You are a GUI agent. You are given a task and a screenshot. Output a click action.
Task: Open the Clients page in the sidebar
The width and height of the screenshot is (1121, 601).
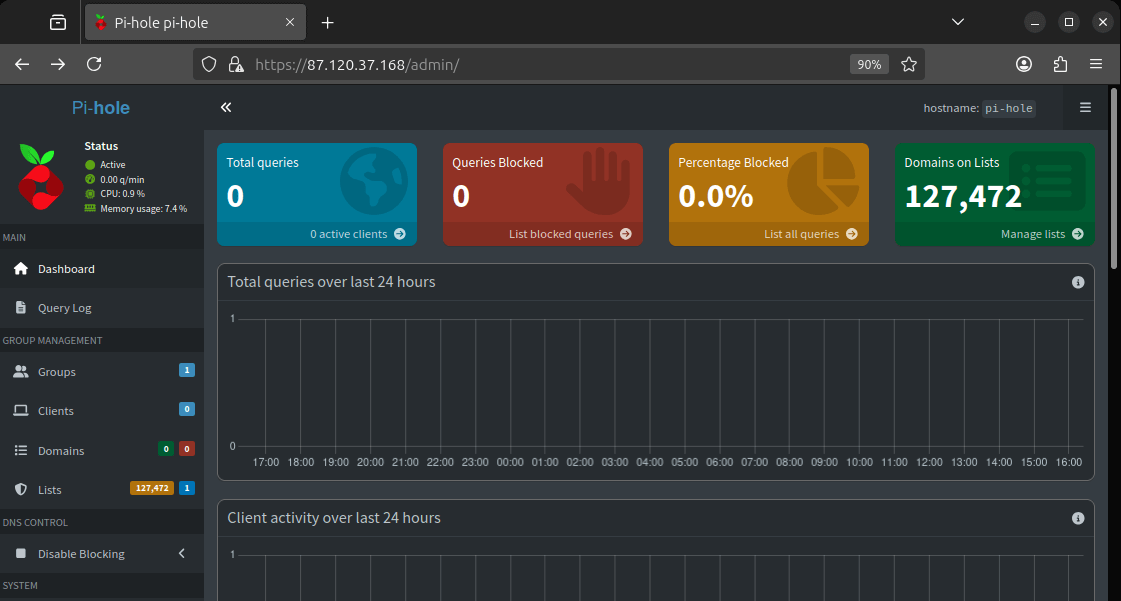(102, 411)
